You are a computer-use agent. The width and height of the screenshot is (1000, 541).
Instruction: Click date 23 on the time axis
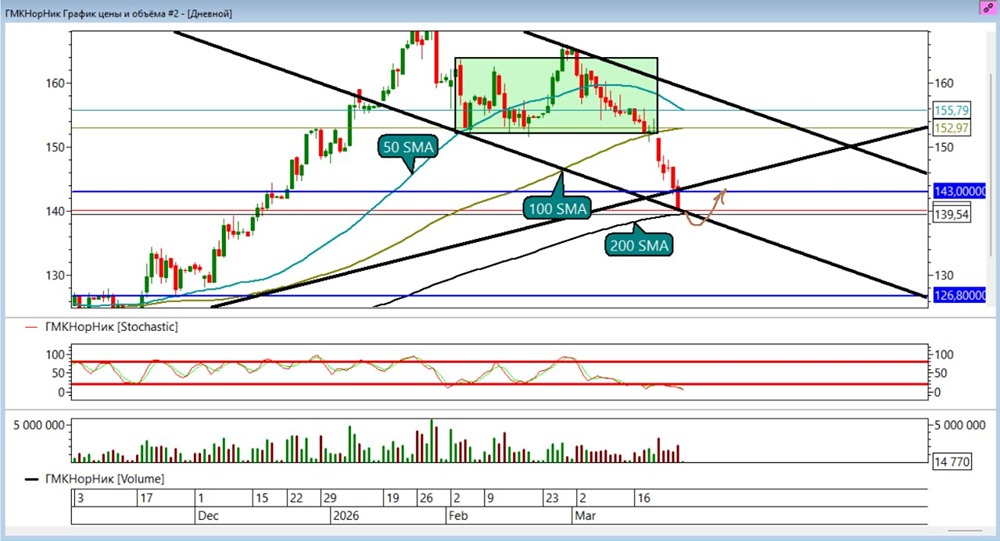coord(552,498)
